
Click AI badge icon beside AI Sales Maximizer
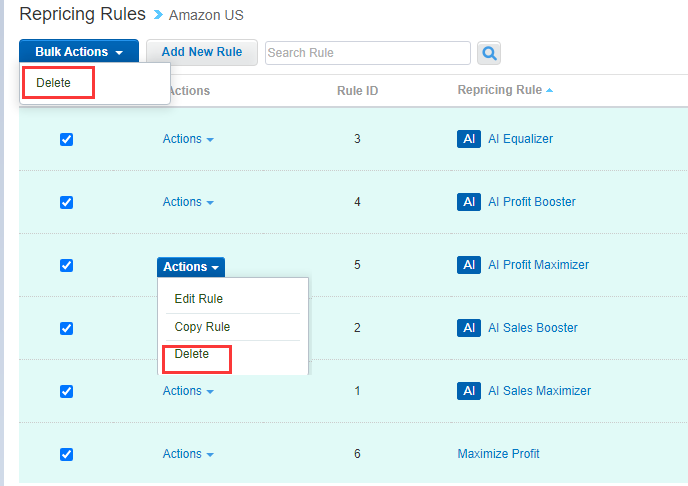(469, 391)
